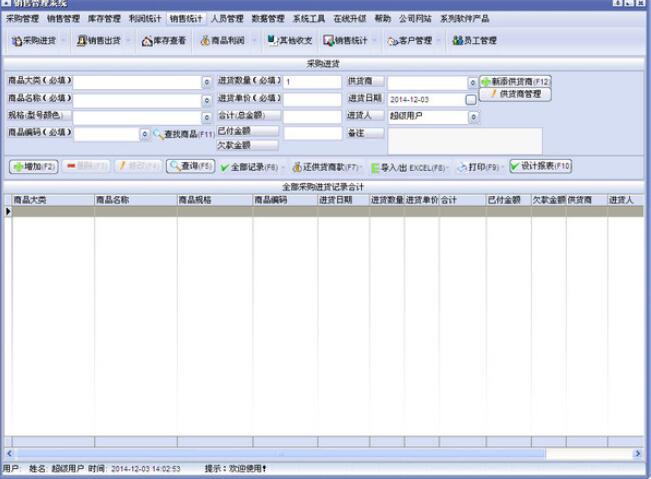651x479 pixels.
Task: Open the 客户管理 toolbar module
Action: click(410, 41)
